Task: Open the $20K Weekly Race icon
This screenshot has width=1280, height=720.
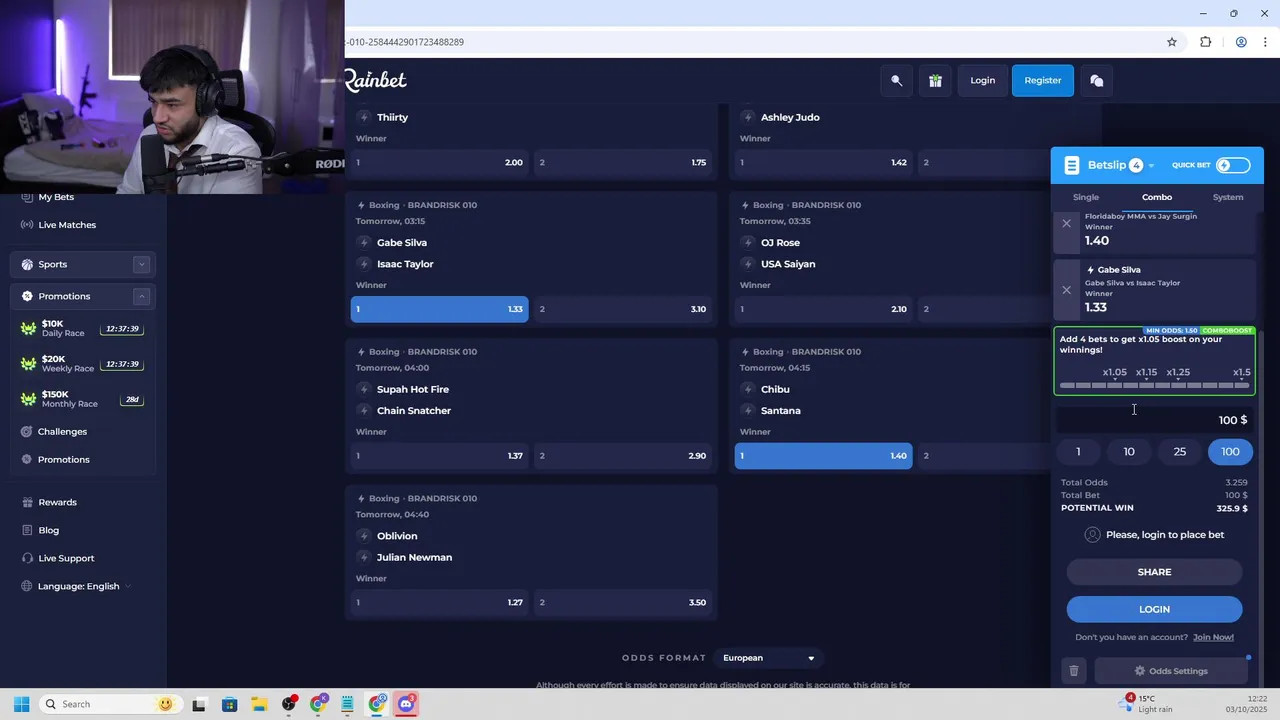Action: point(28,364)
